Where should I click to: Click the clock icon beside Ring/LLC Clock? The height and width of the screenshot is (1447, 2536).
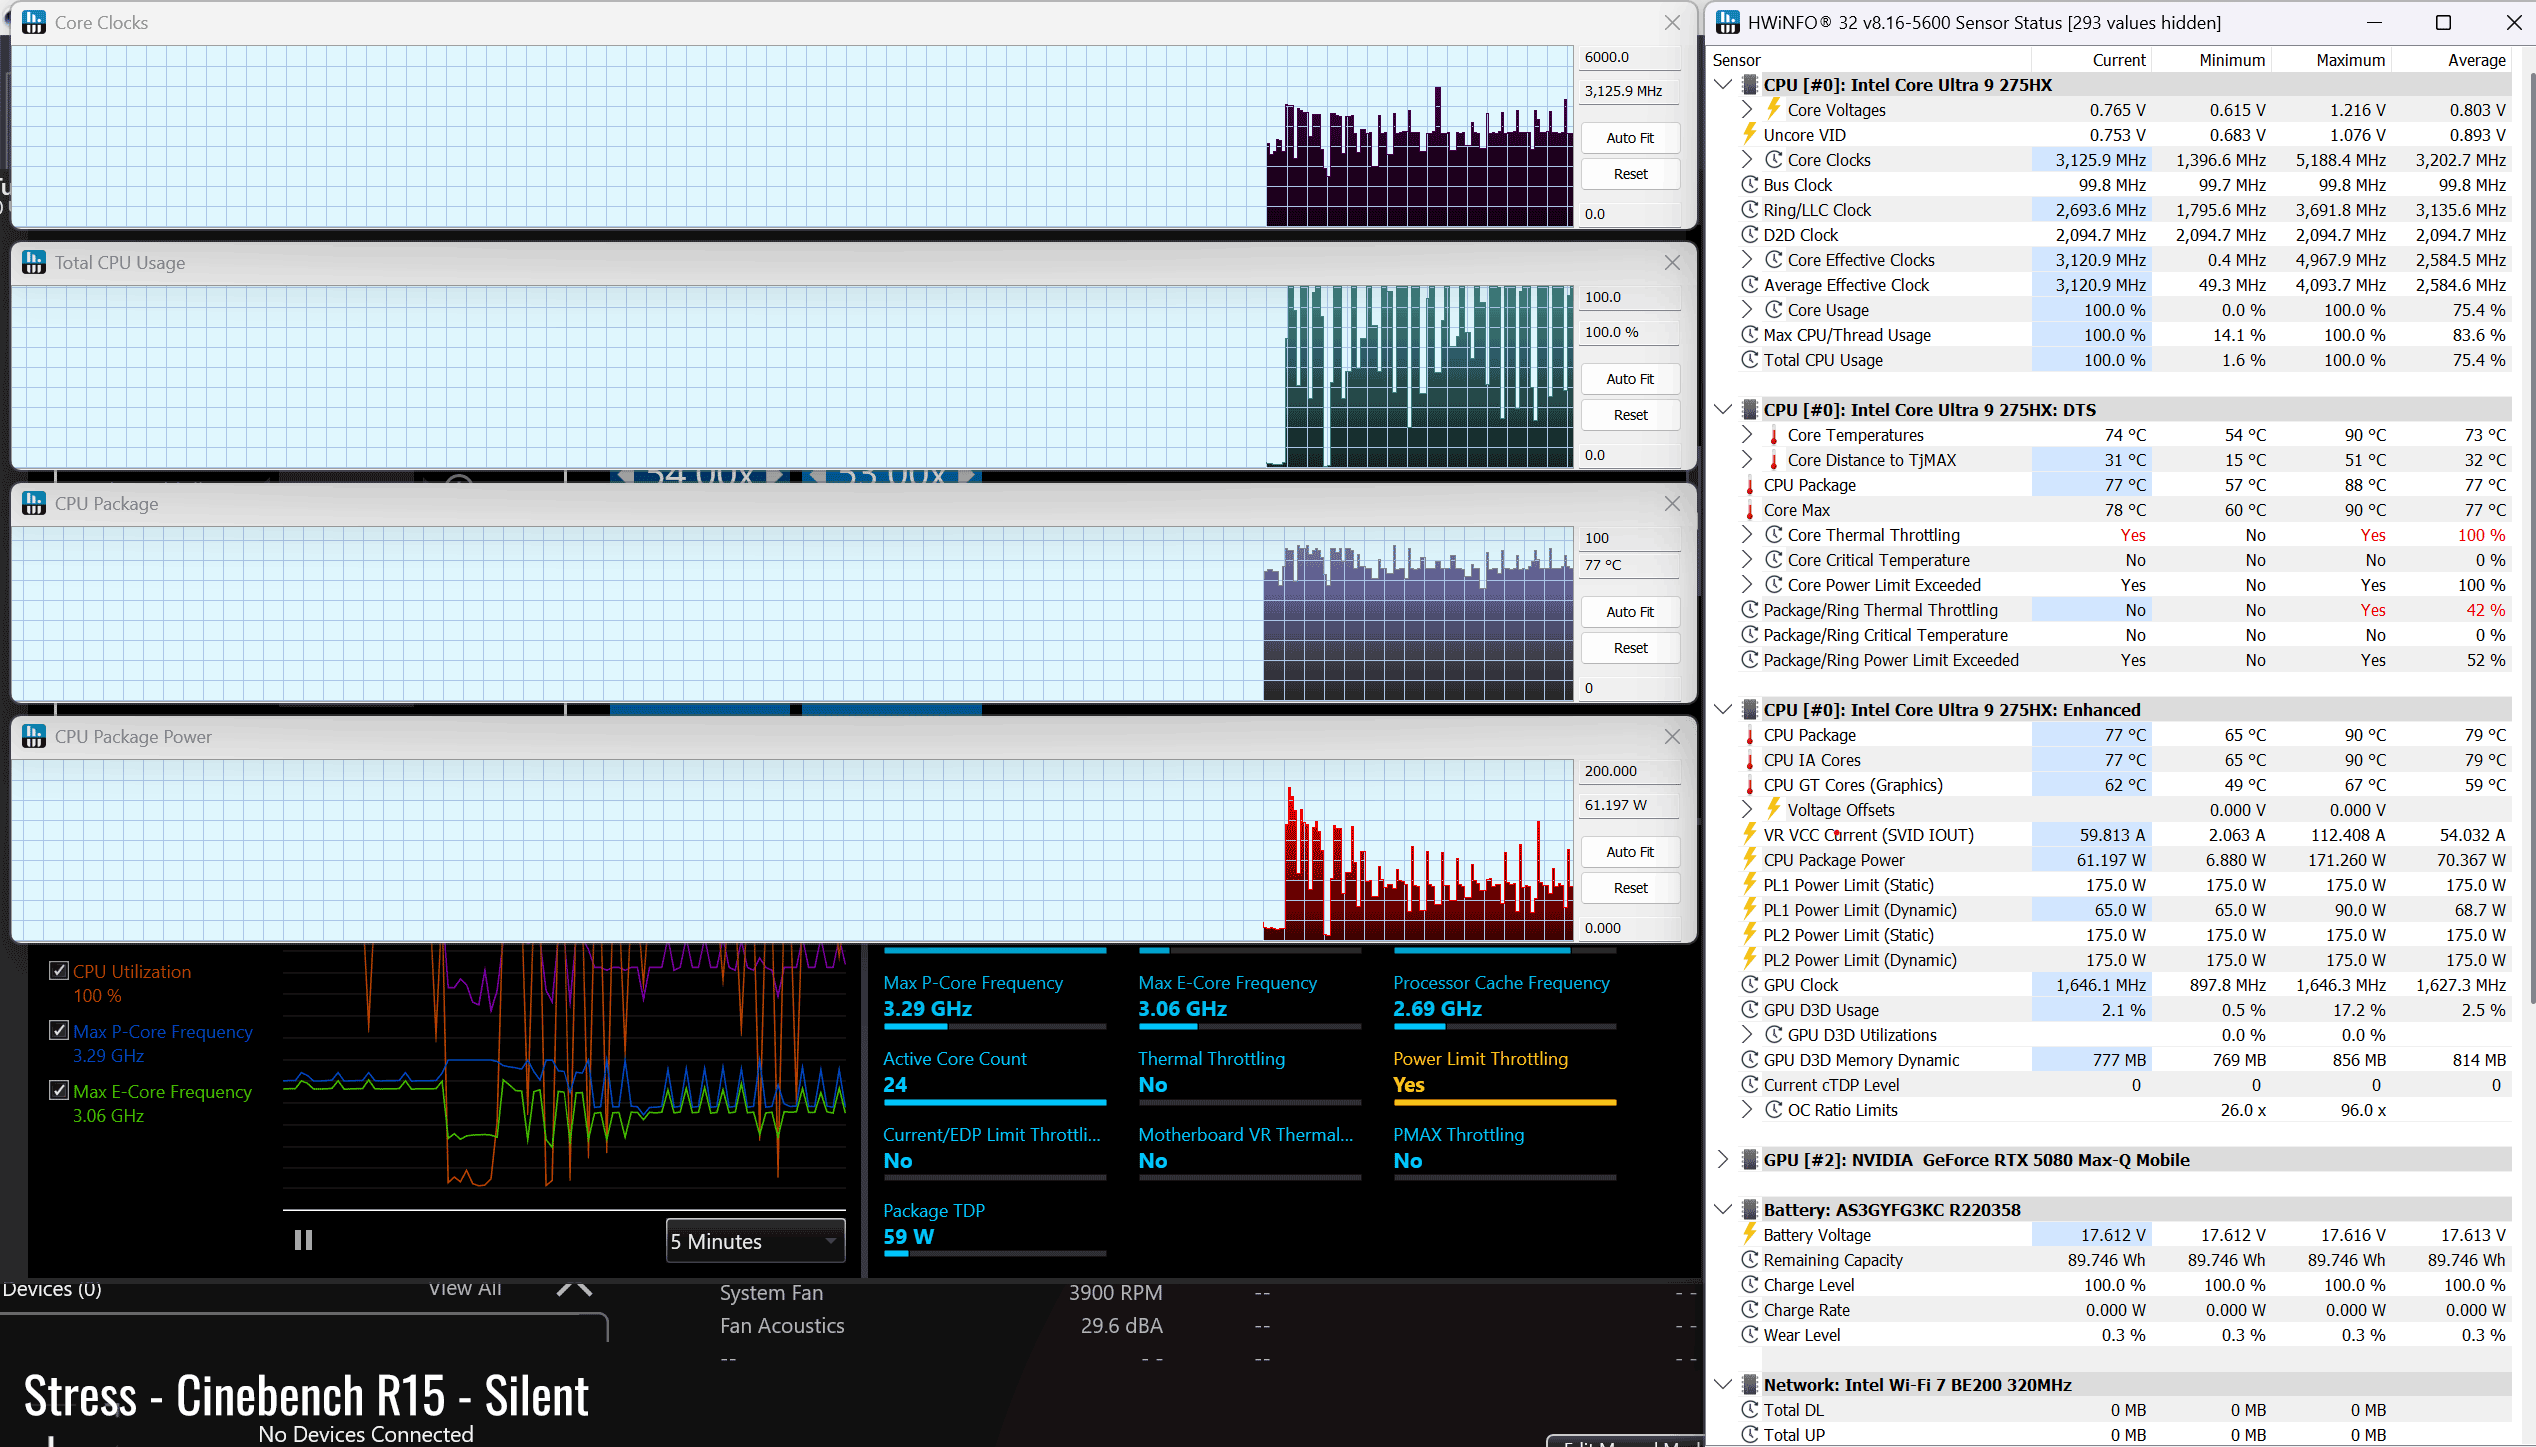point(1750,210)
